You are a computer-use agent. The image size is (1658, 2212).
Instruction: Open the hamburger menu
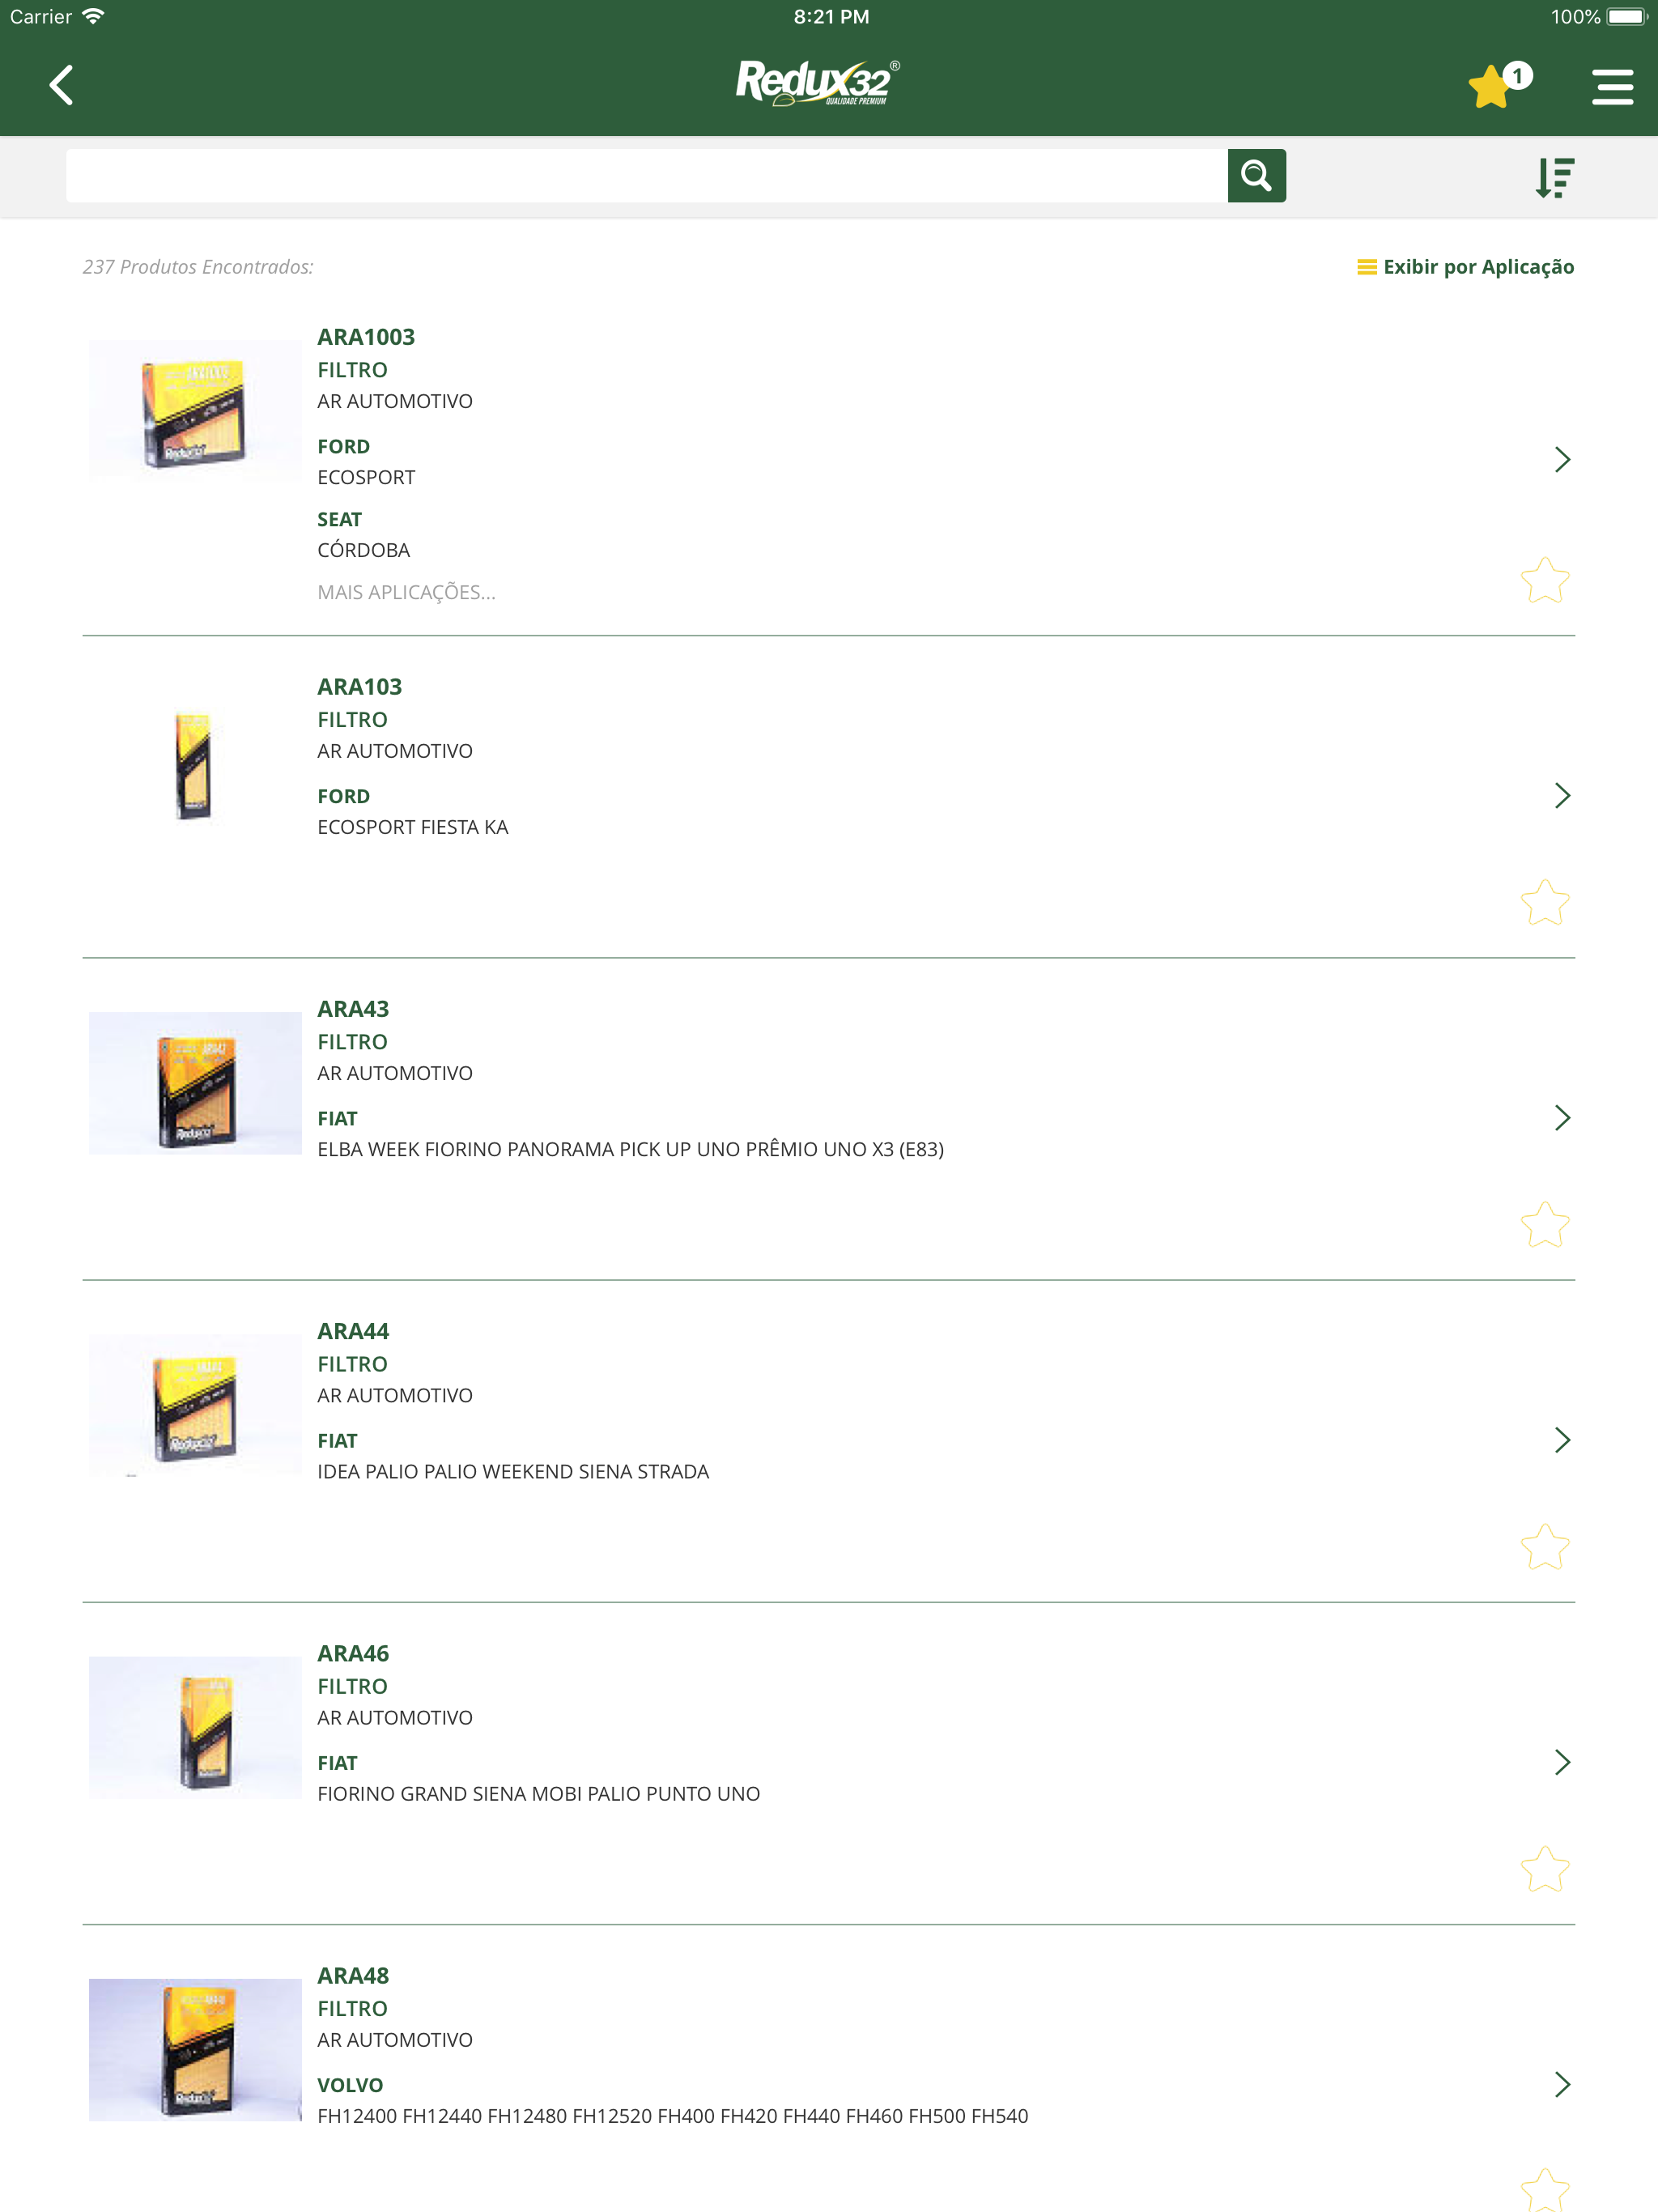(1612, 86)
